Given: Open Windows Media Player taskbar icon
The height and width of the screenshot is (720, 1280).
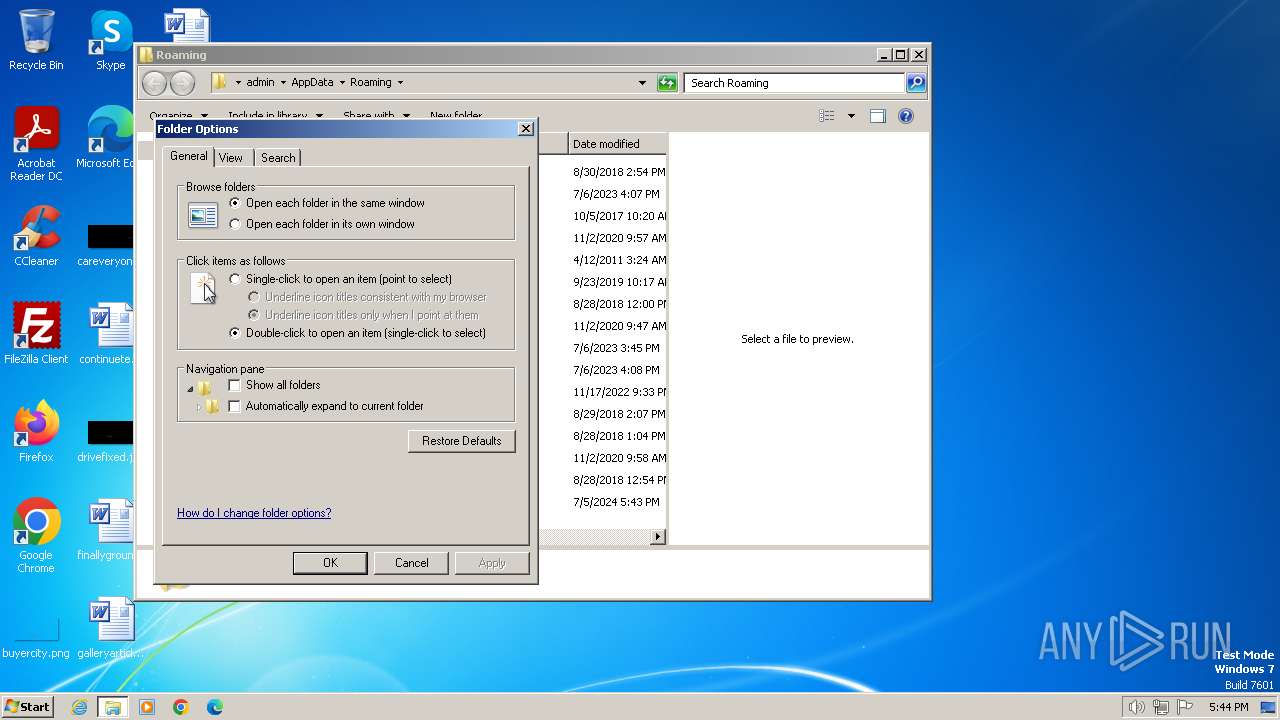Looking at the screenshot, I should [x=147, y=707].
